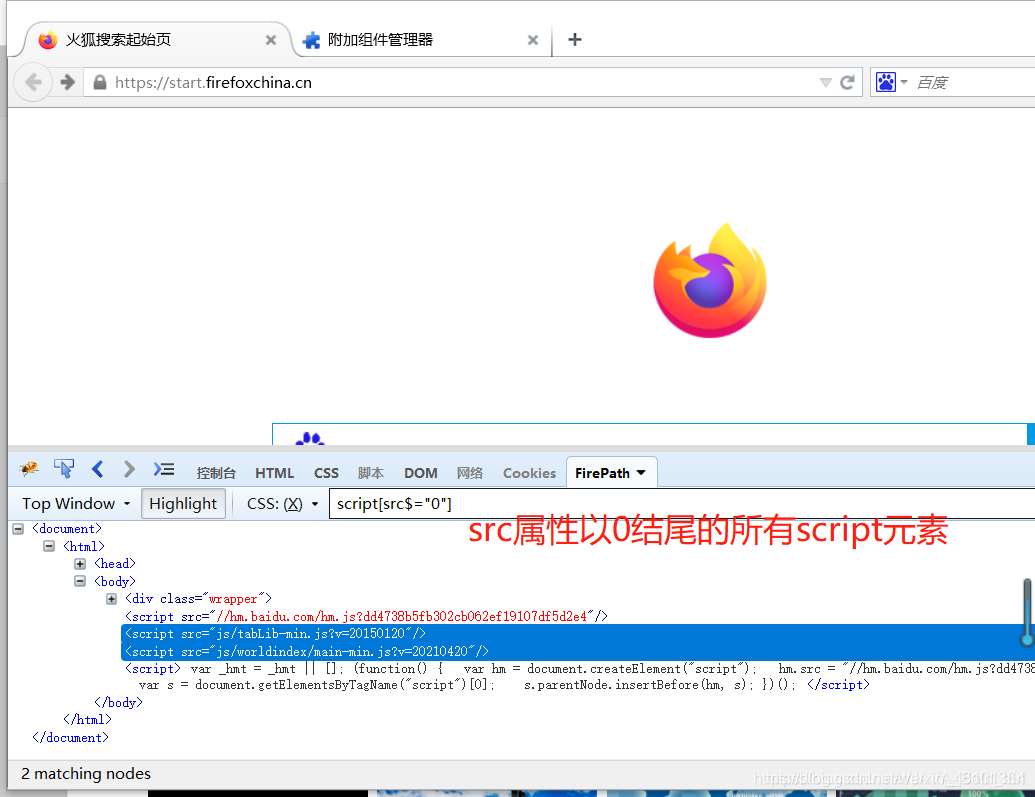This screenshot has height=797, width=1035.
Task: Activate the element inspector pointer icon
Action: pyautogui.click(x=64, y=469)
